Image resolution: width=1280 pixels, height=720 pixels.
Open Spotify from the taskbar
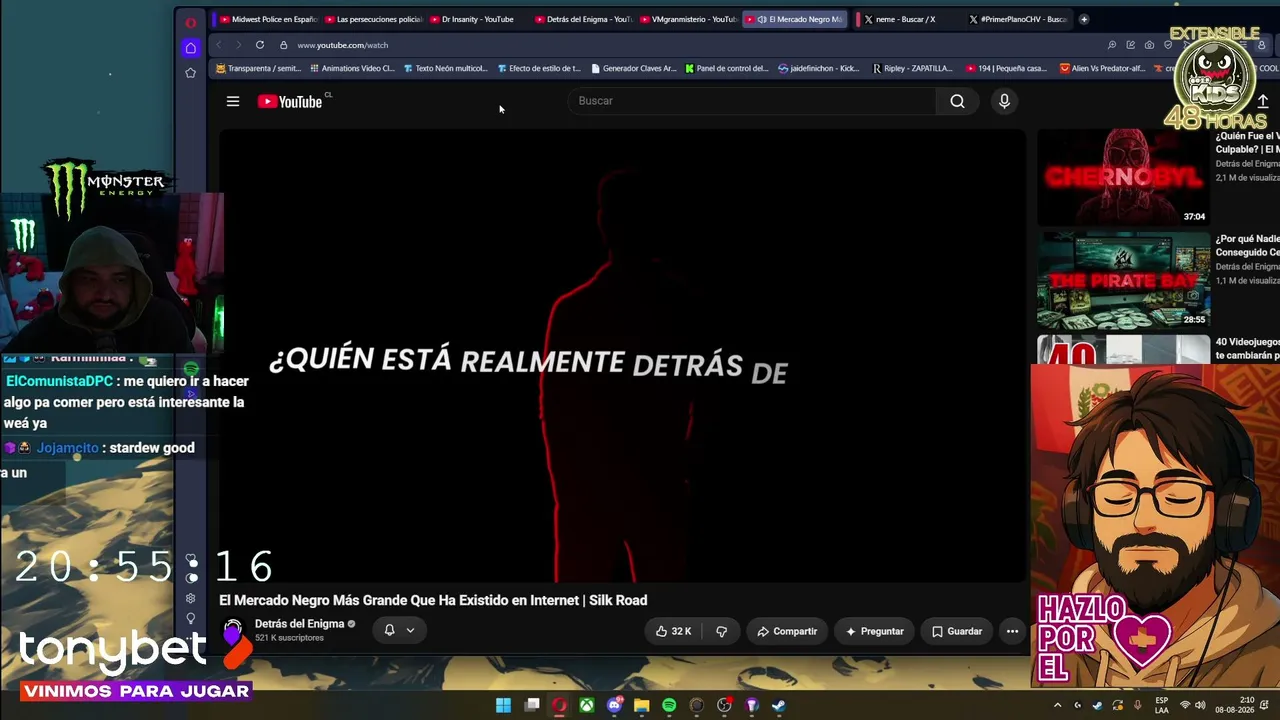point(669,705)
